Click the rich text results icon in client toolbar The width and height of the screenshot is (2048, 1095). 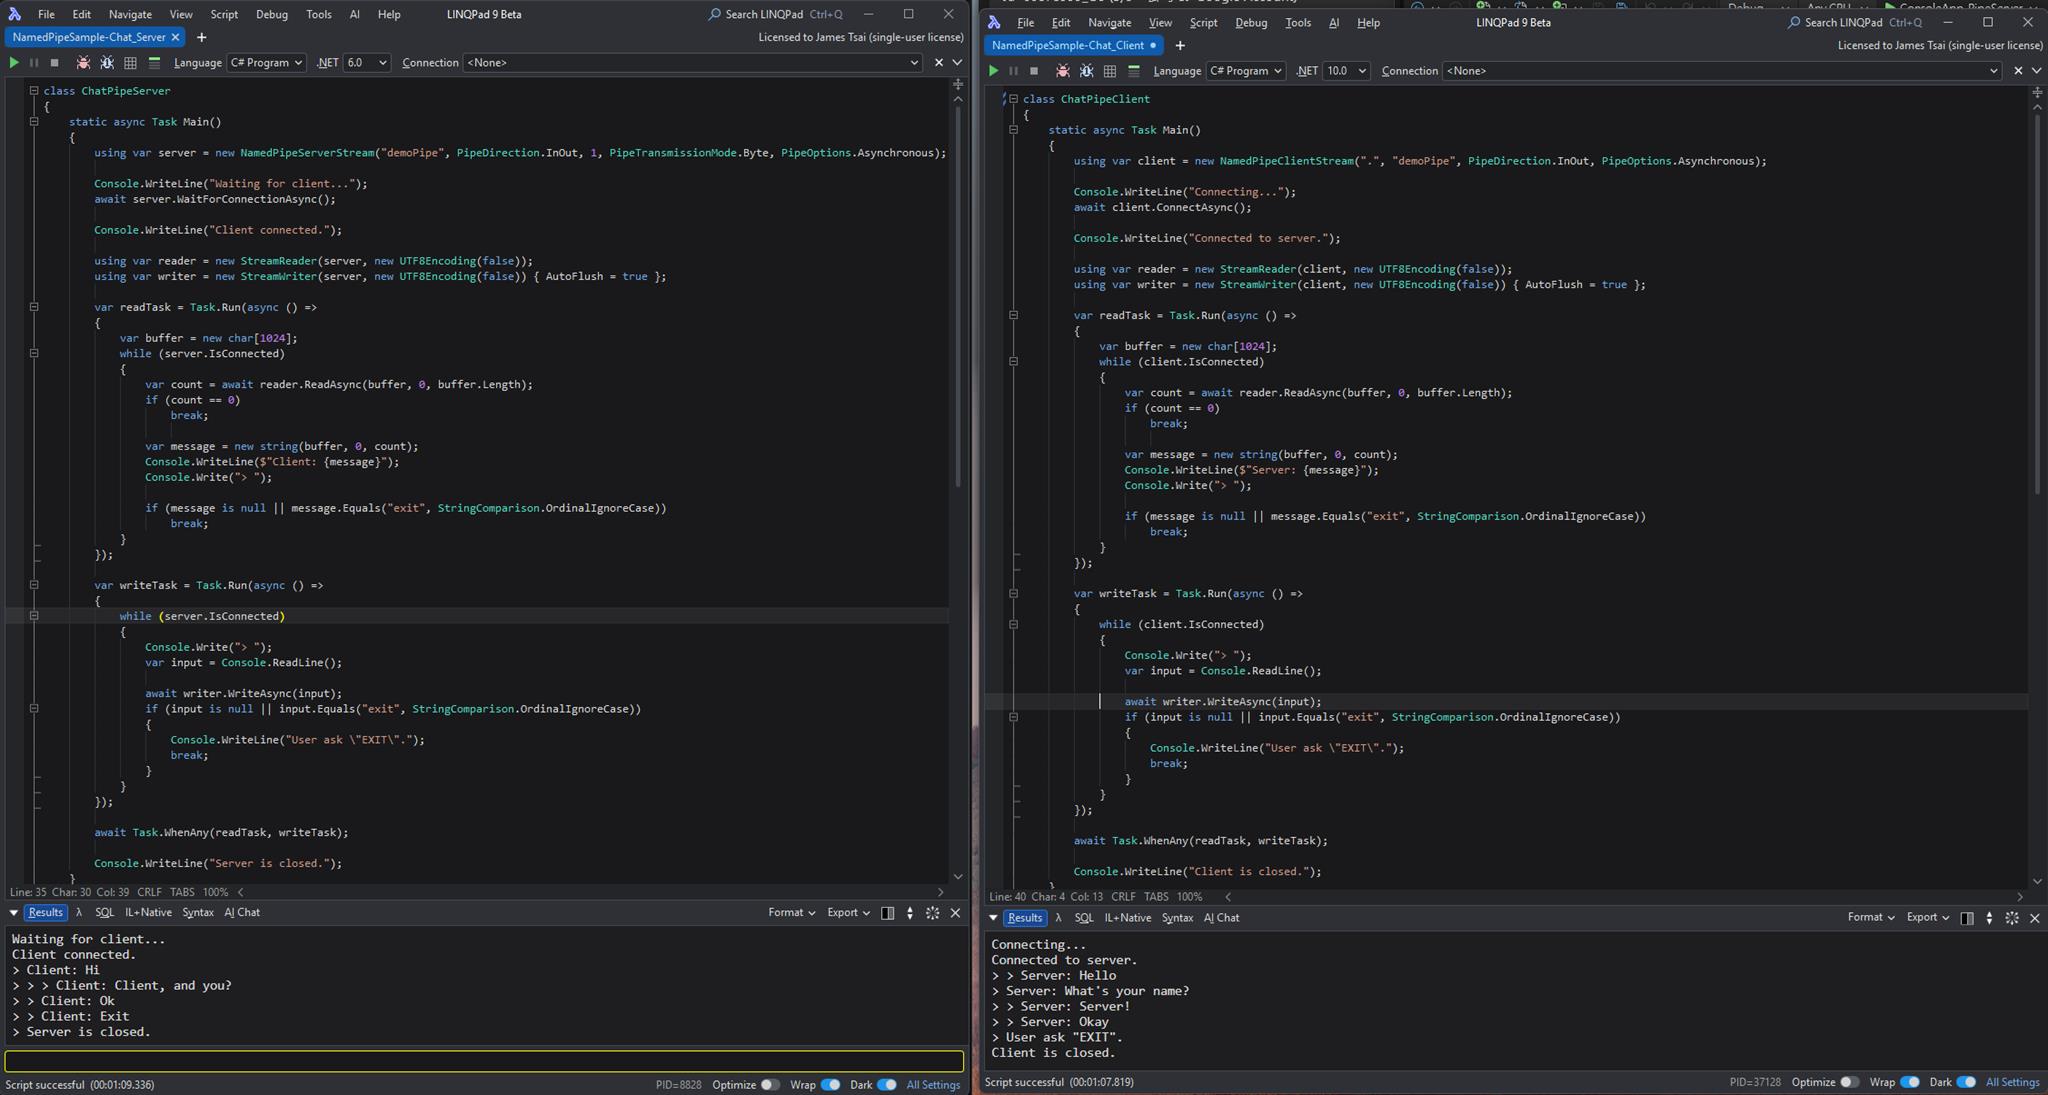pos(1133,71)
